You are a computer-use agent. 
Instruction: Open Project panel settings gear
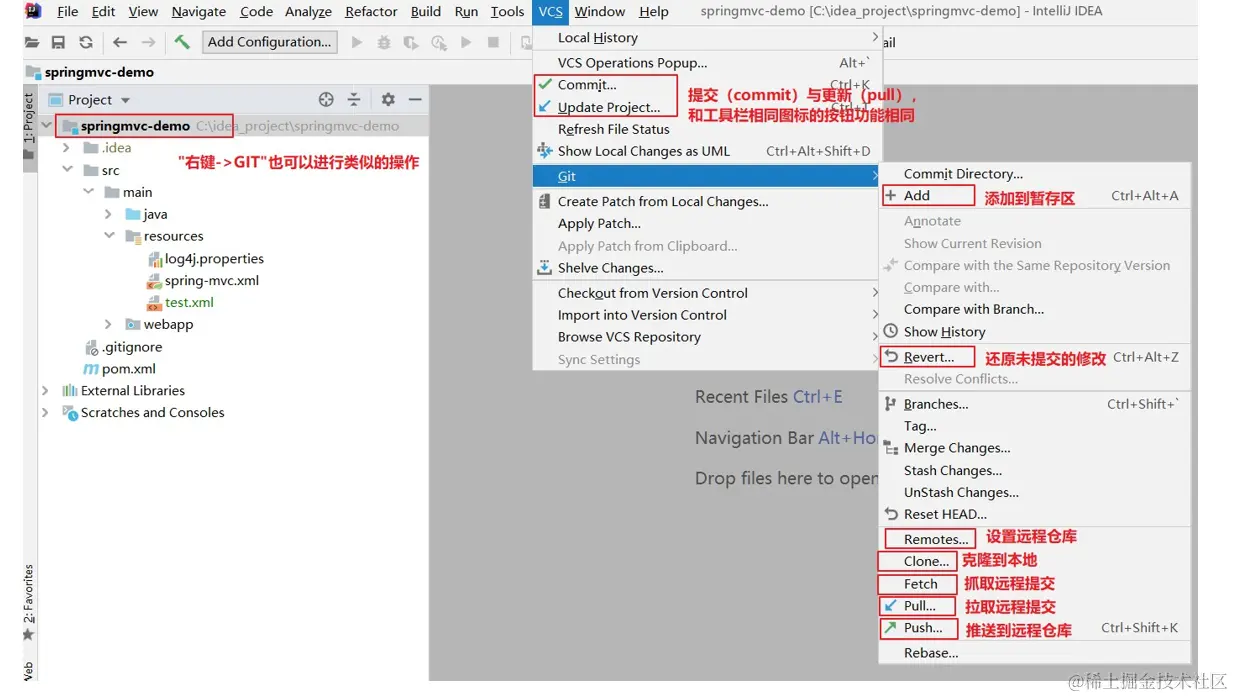[388, 100]
